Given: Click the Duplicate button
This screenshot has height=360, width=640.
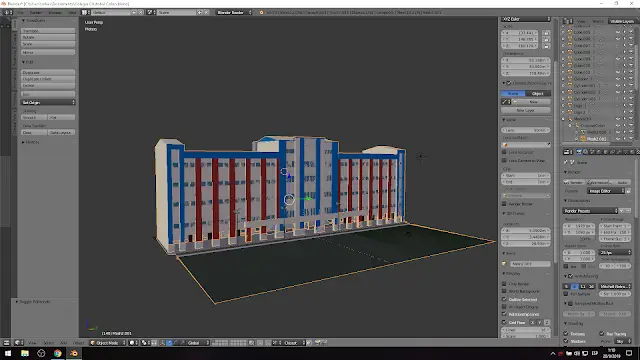Looking at the screenshot, I should 48,72.
